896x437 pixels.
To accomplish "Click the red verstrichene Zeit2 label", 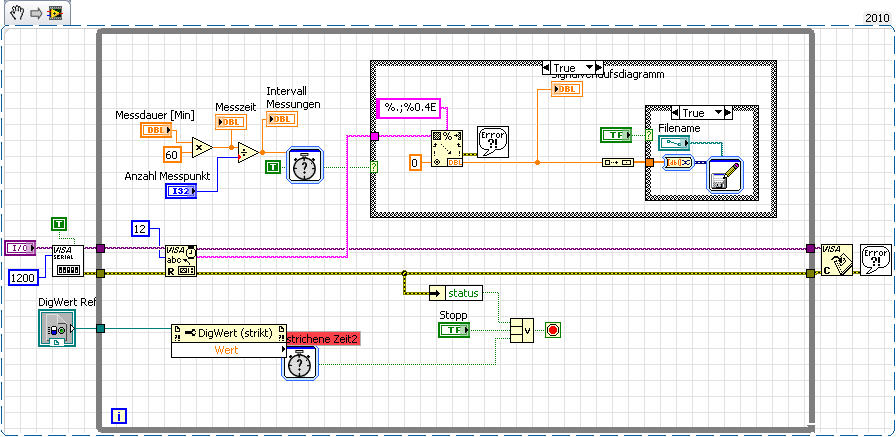I will (x=323, y=339).
